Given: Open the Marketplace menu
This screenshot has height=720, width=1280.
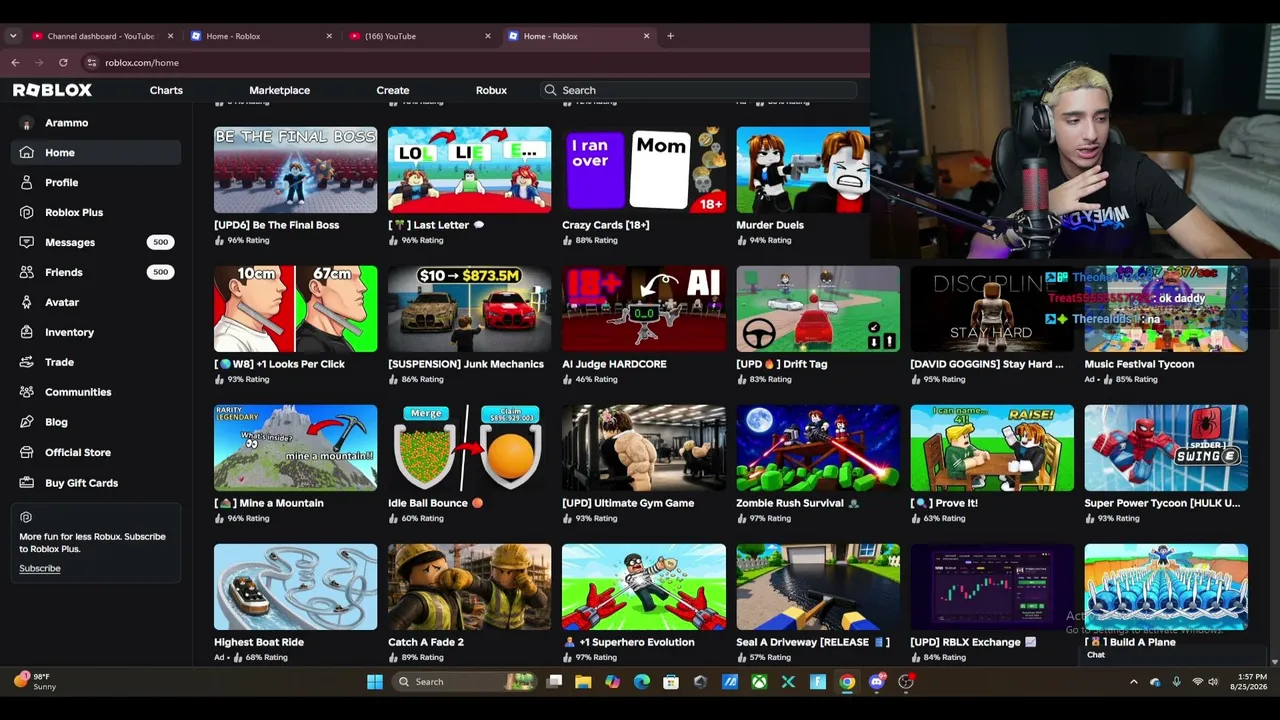Looking at the screenshot, I should [279, 90].
